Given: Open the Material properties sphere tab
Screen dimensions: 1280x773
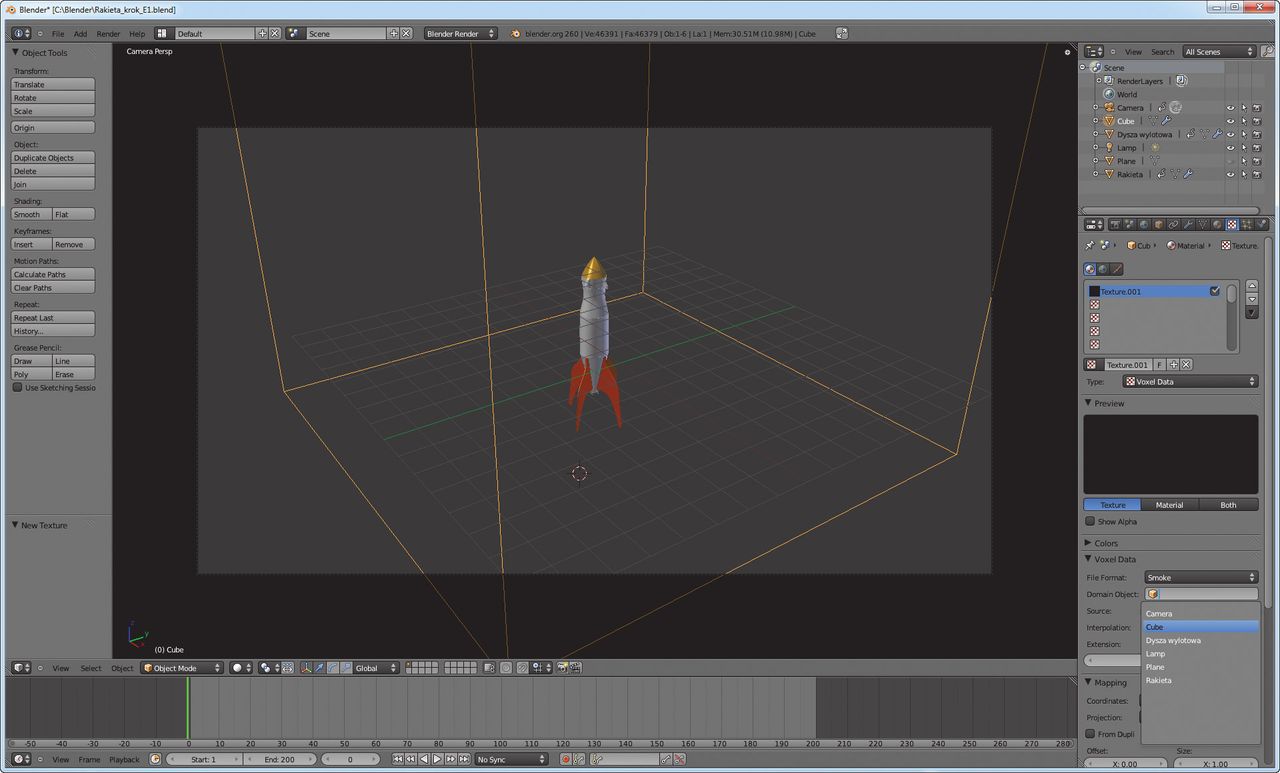Looking at the screenshot, I should (1217, 225).
